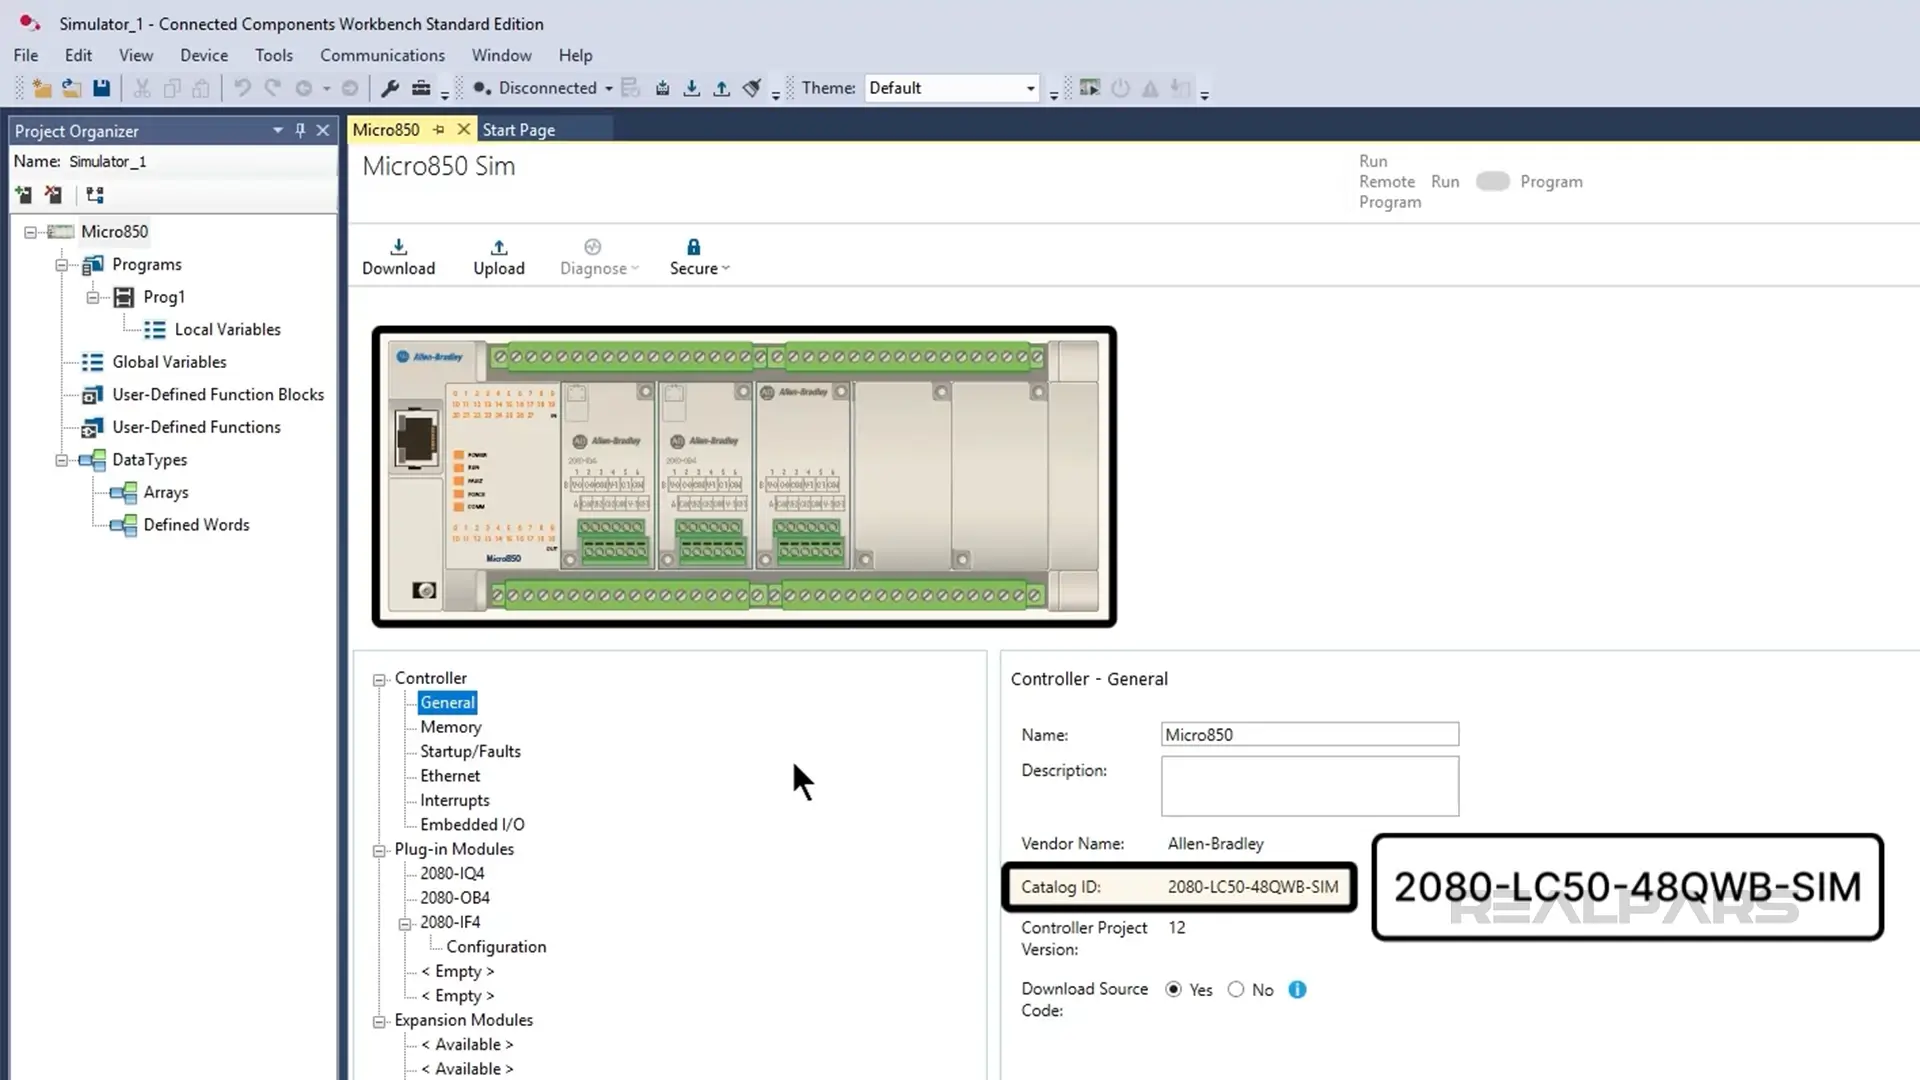The height and width of the screenshot is (1080, 1920).
Task: Click the pin icon on Micro850 tab
Action: [439, 129]
